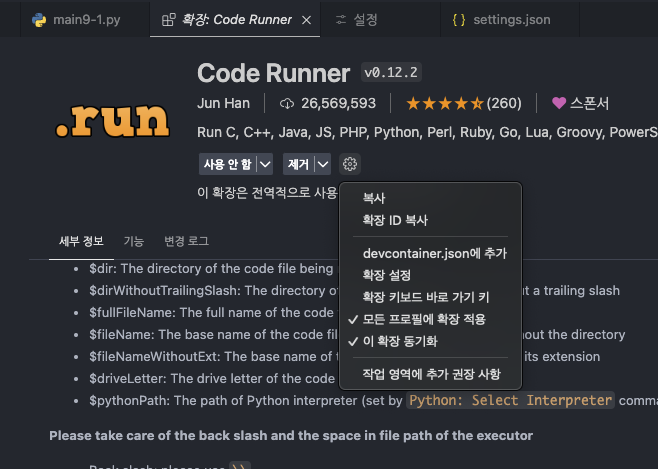Click the .run Code Runner logo

[112, 121]
